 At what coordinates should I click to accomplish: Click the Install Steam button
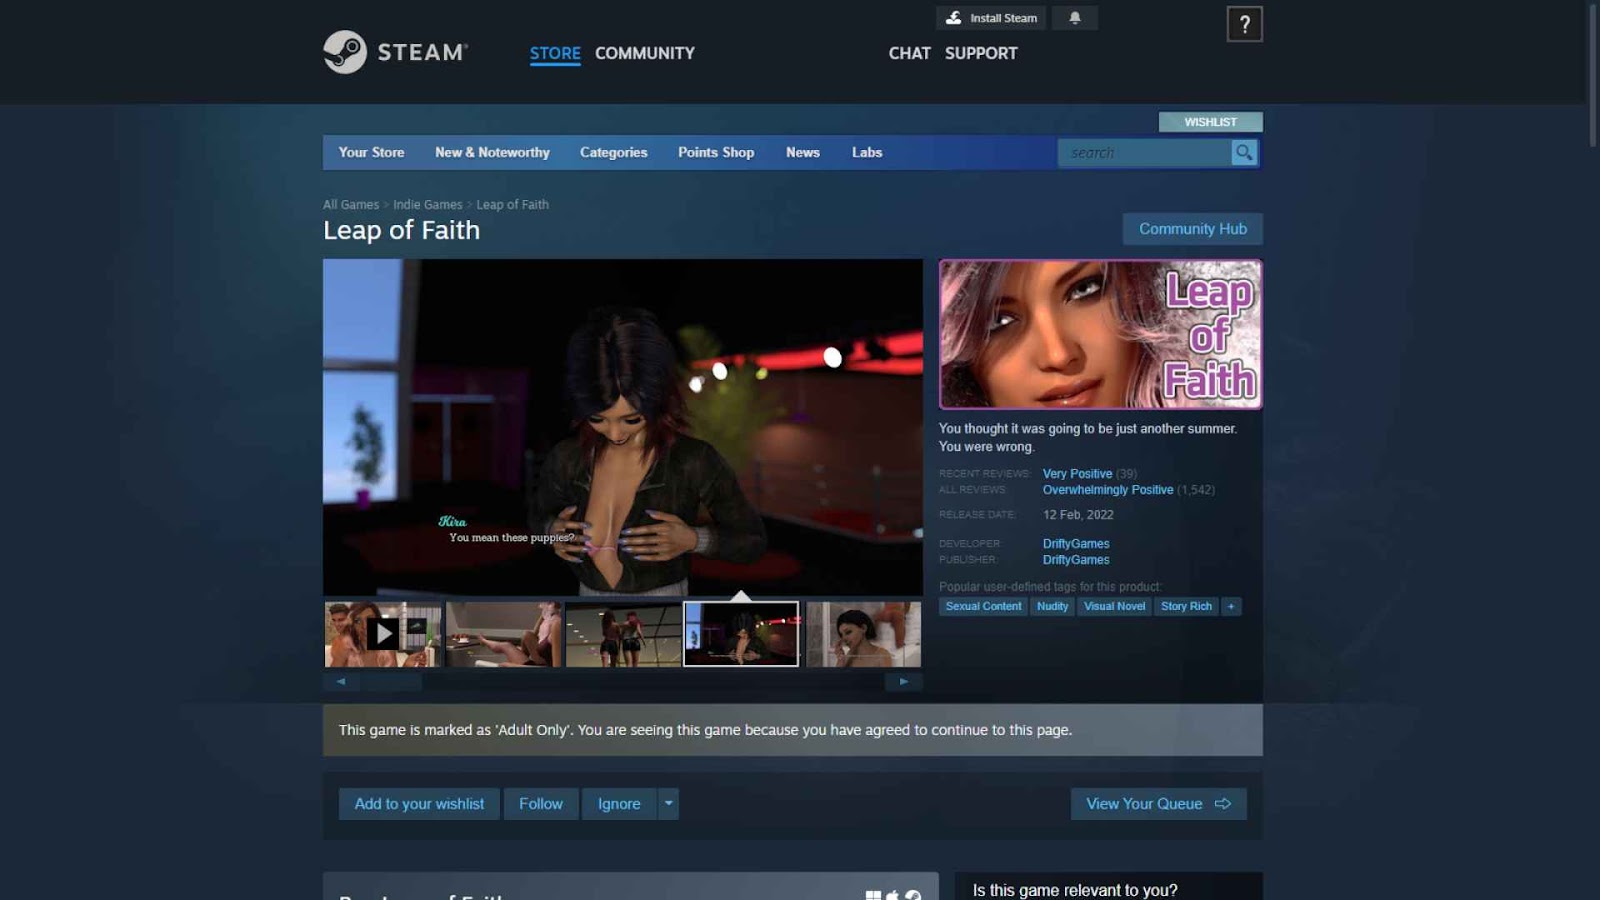point(991,18)
